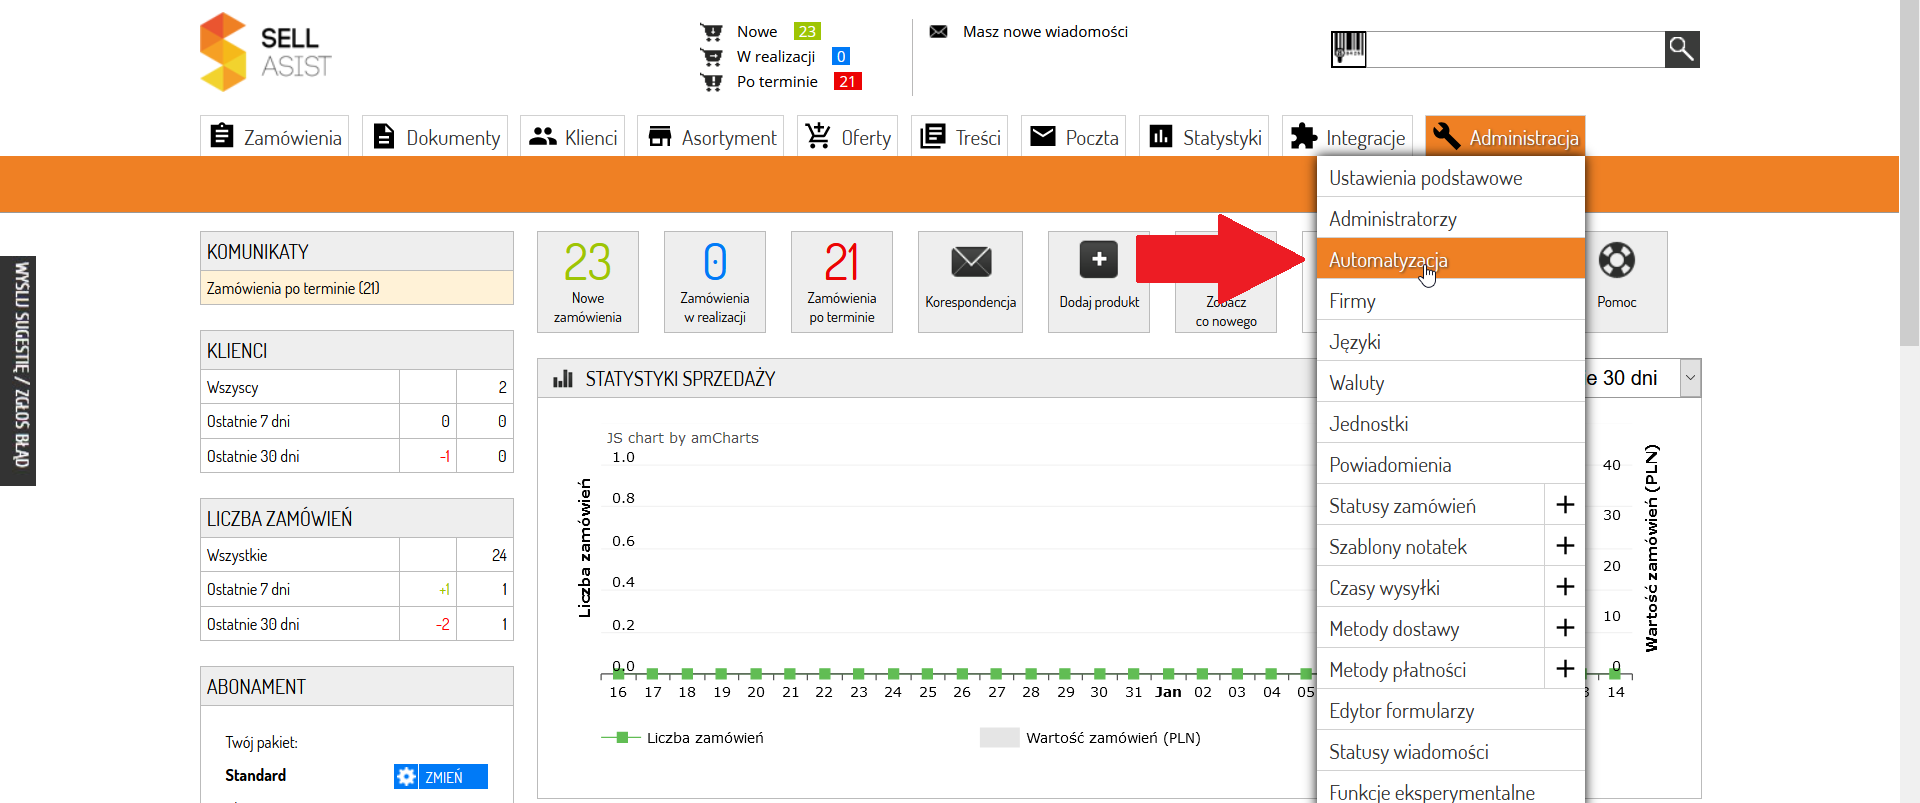Select Metody dostawy menu item
This screenshot has height=803, width=1920.
tap(1431, 629)
